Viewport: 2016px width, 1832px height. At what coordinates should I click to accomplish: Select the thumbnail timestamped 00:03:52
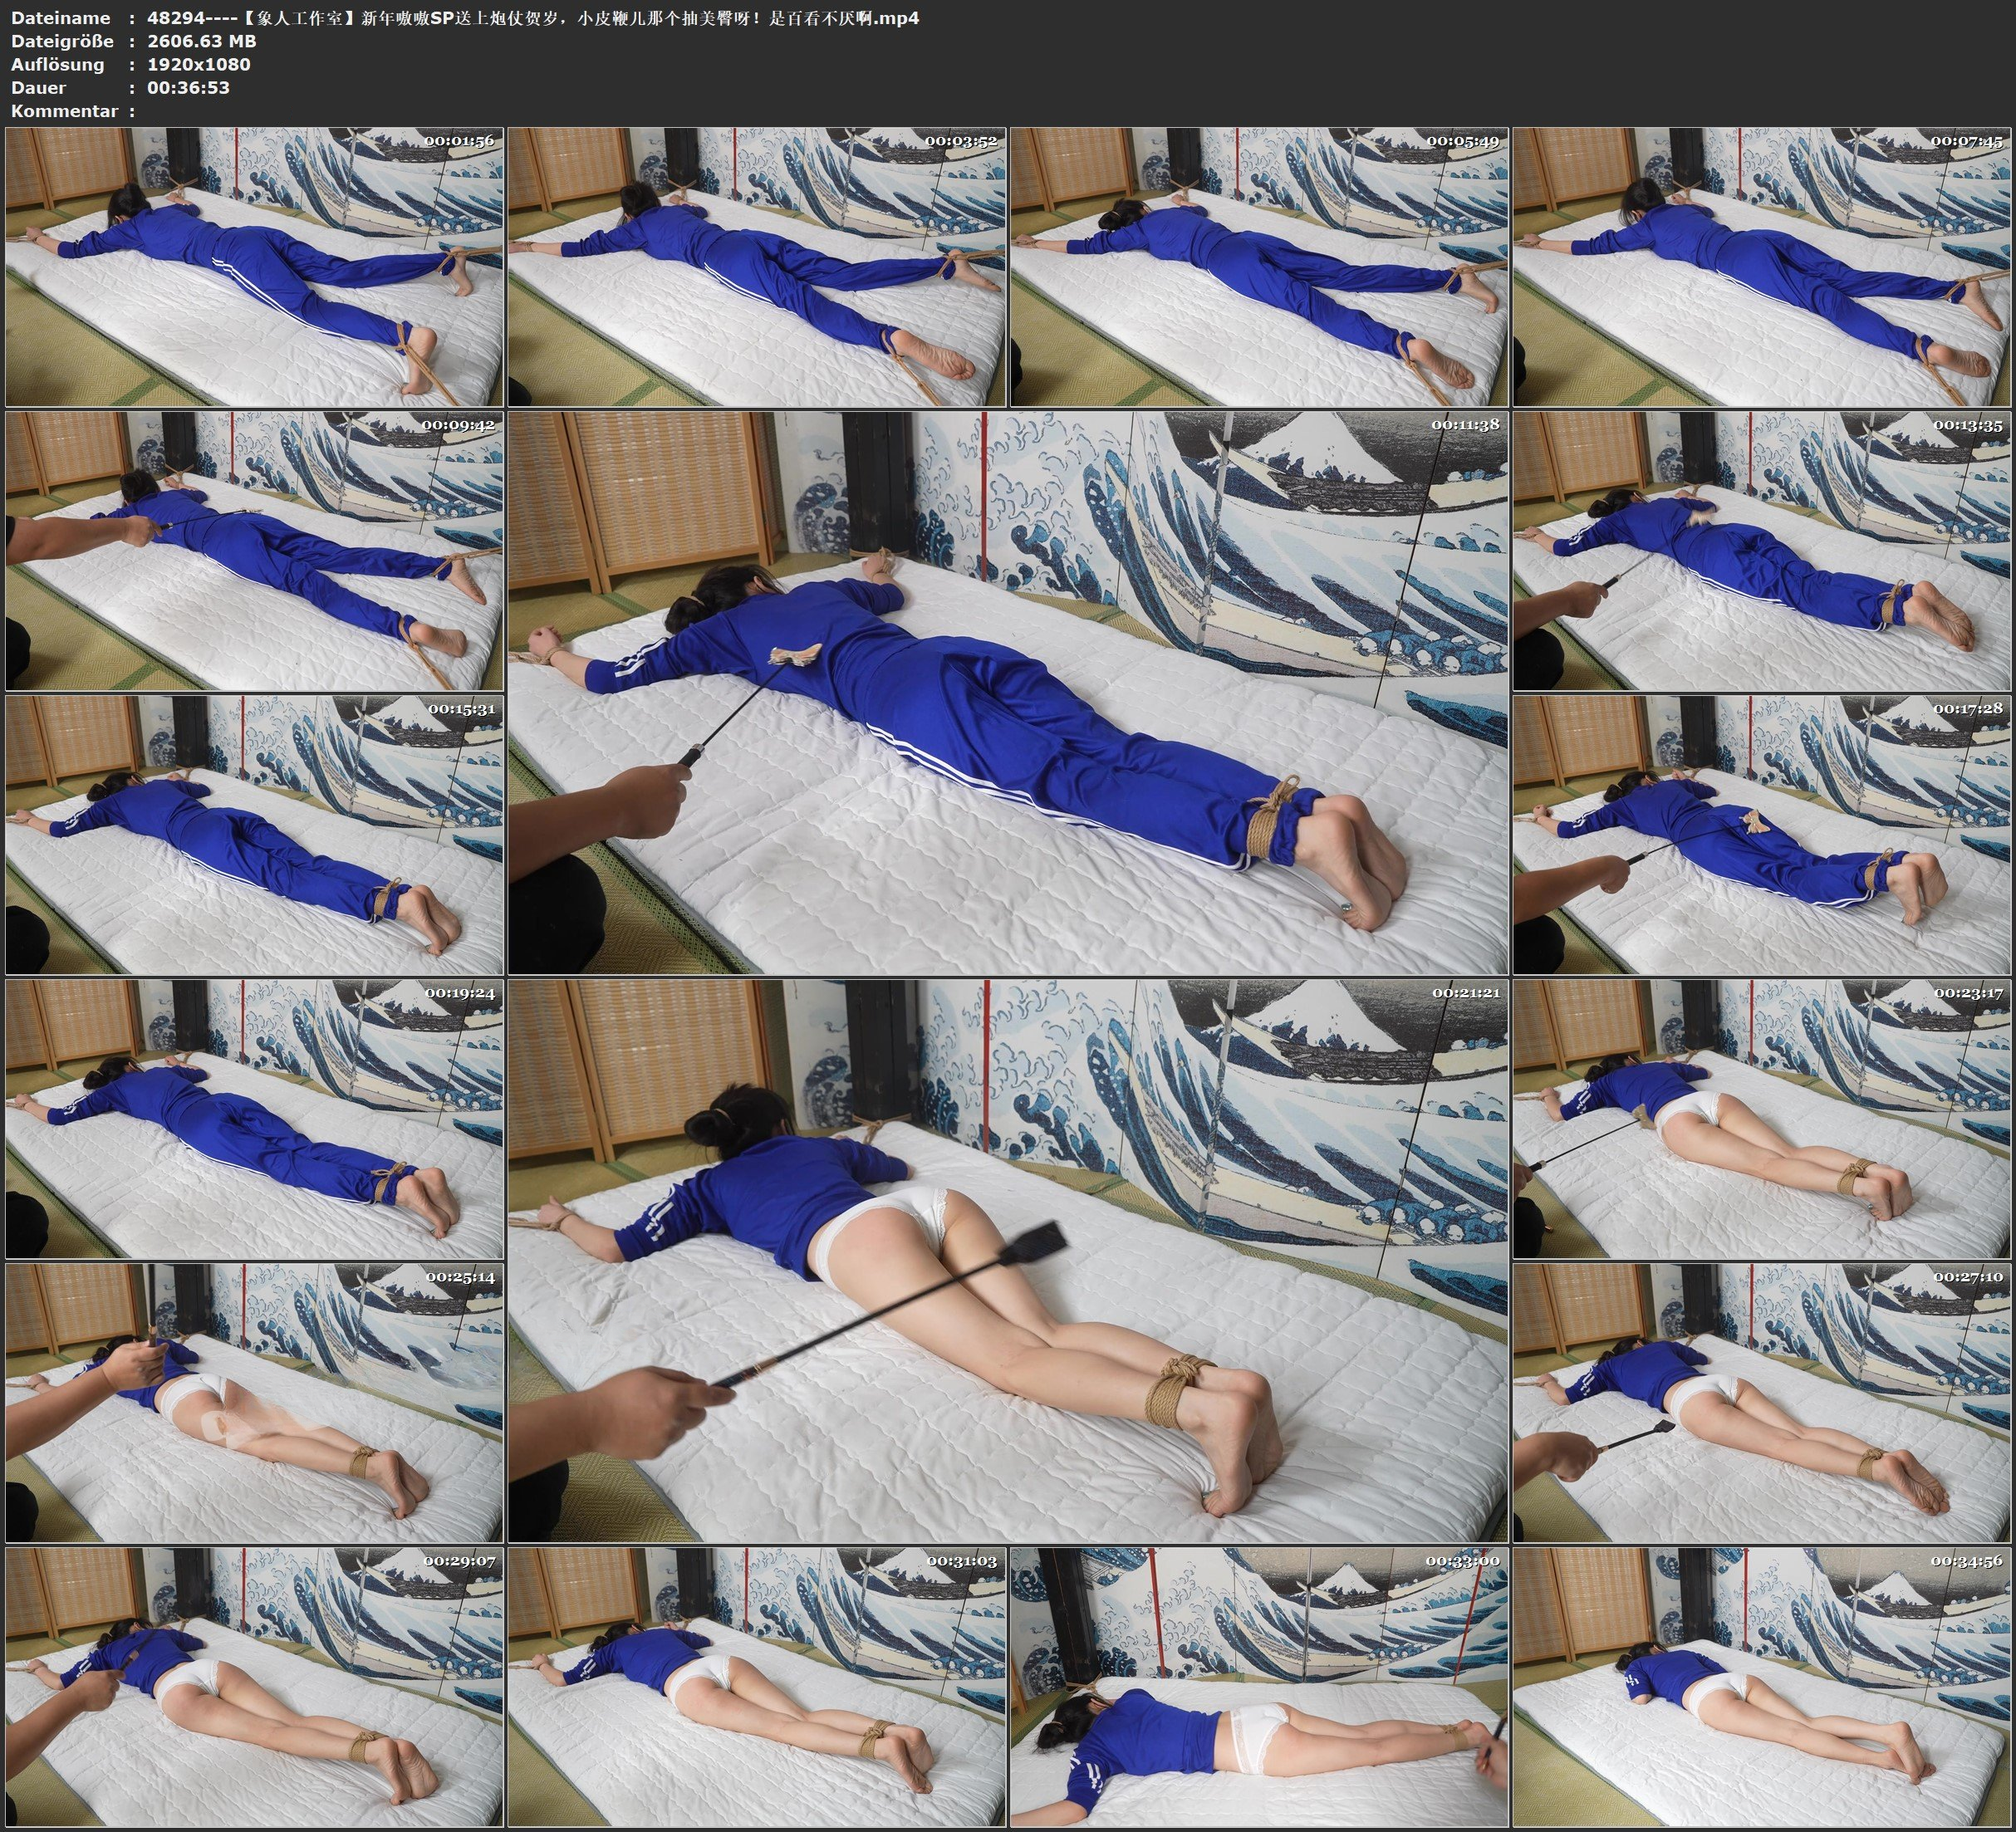point(757,267)
